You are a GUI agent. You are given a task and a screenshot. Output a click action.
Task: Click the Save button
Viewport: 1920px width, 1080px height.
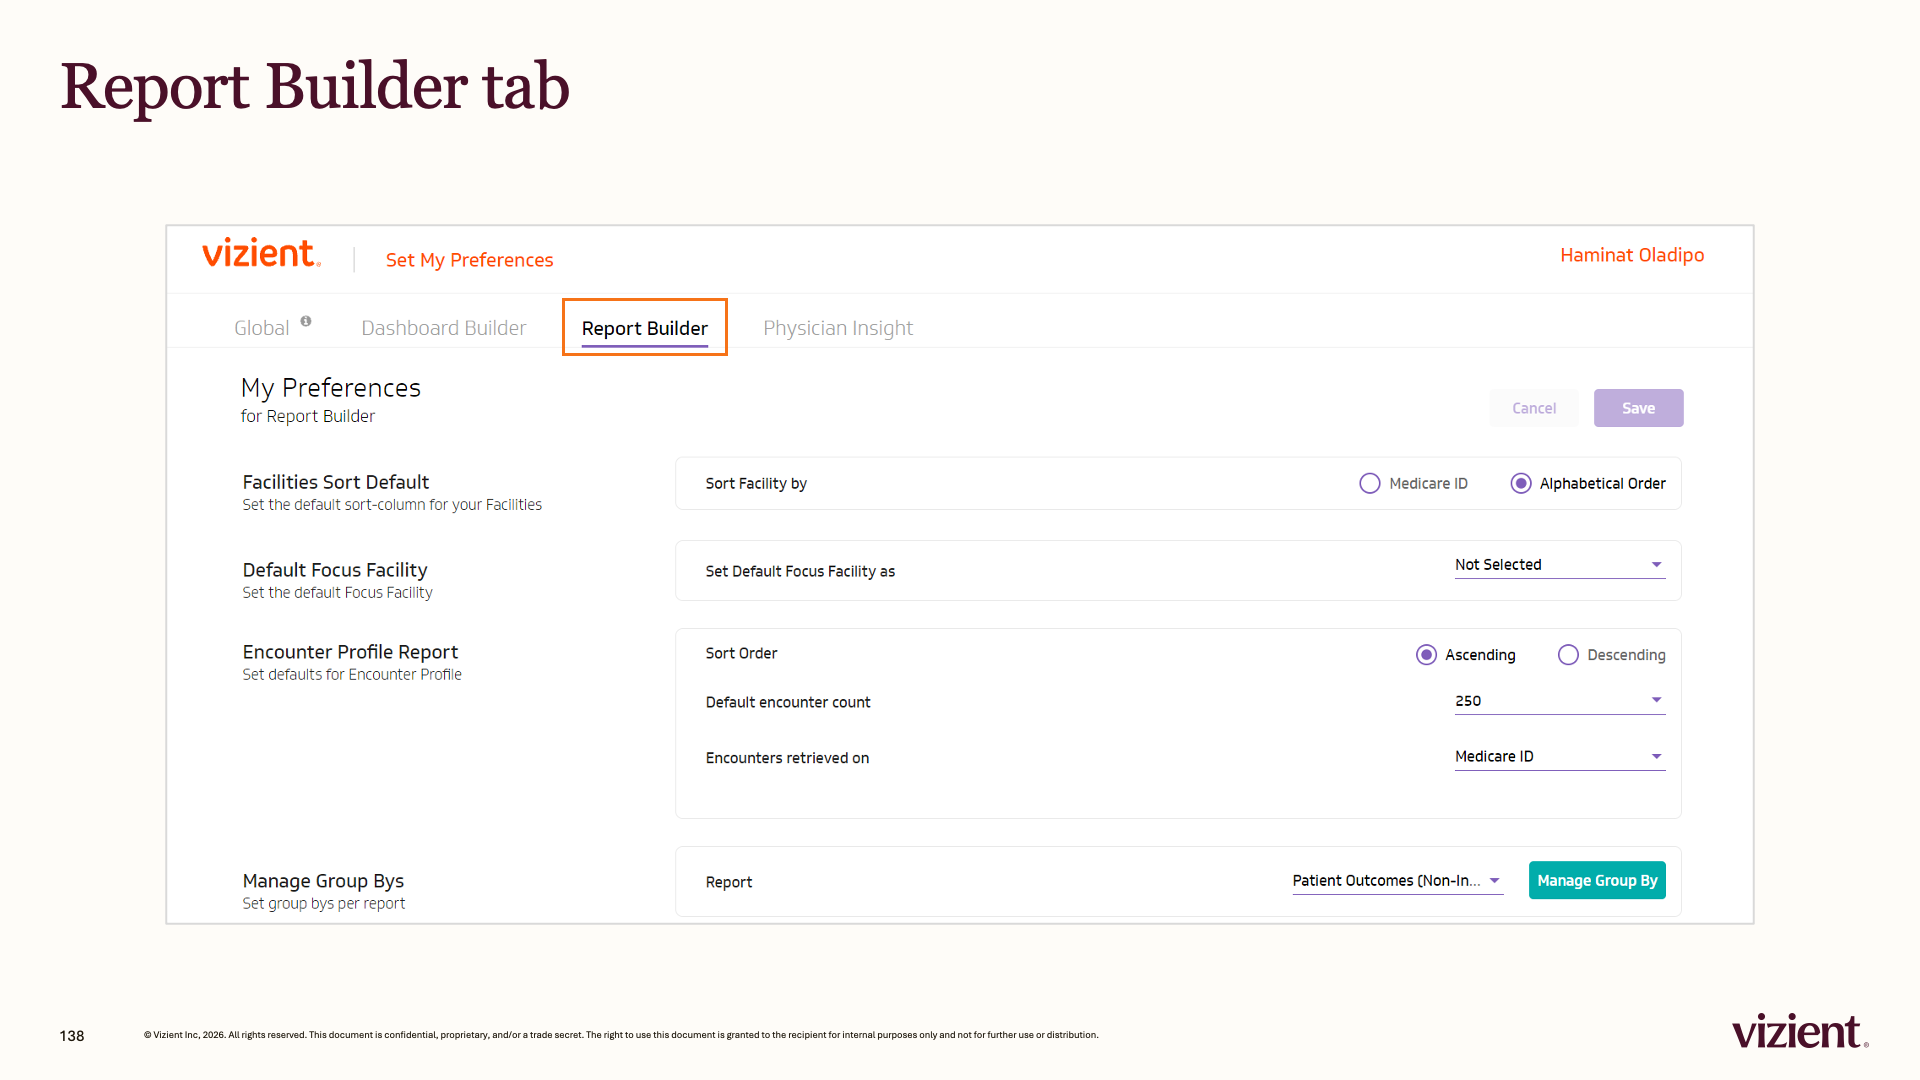click(1638, 408)
